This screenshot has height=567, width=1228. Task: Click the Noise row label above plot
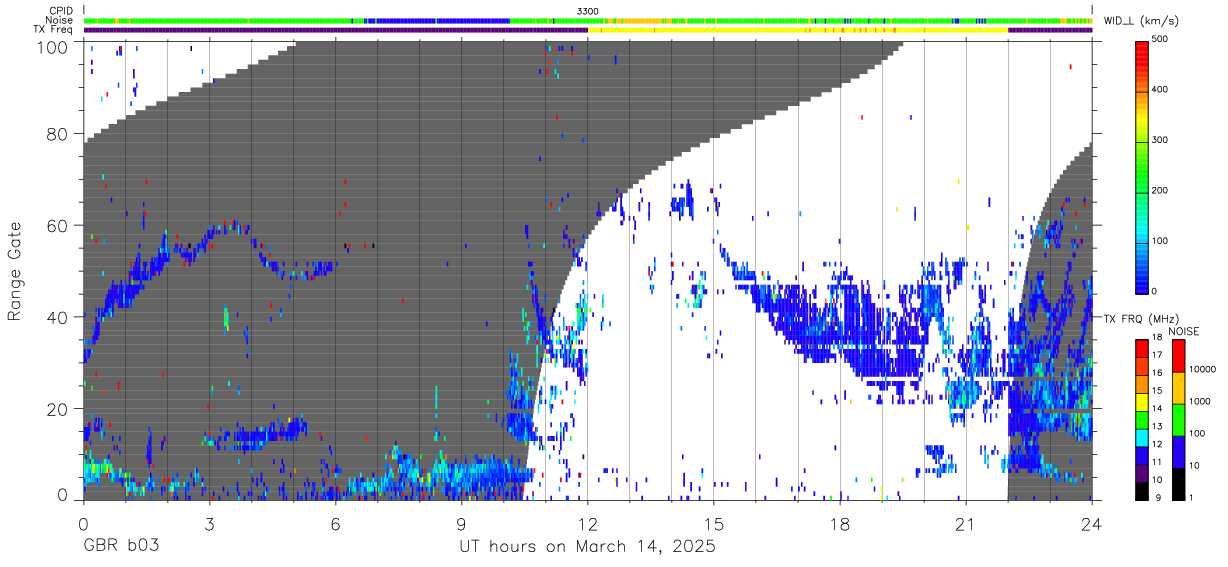pyautogui.click(x=59, y=20)
